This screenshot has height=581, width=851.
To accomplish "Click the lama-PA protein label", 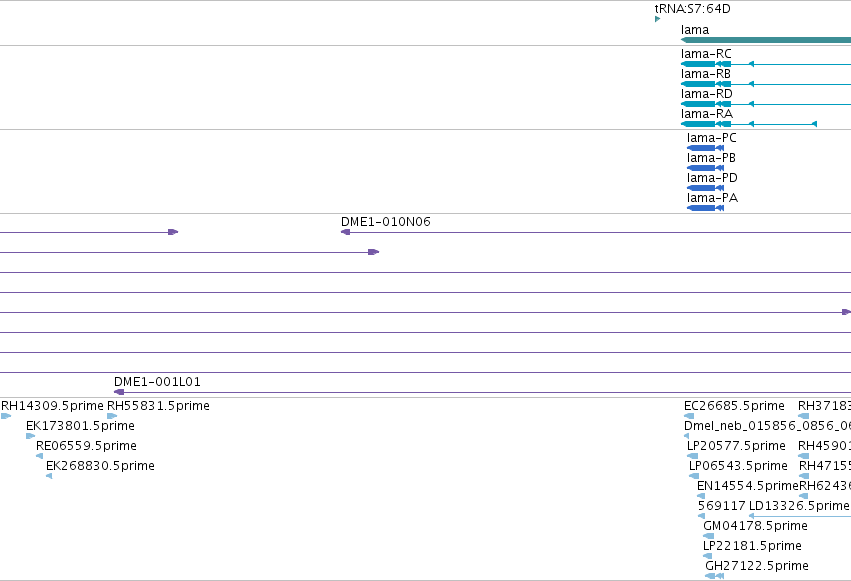I will 712,198.
